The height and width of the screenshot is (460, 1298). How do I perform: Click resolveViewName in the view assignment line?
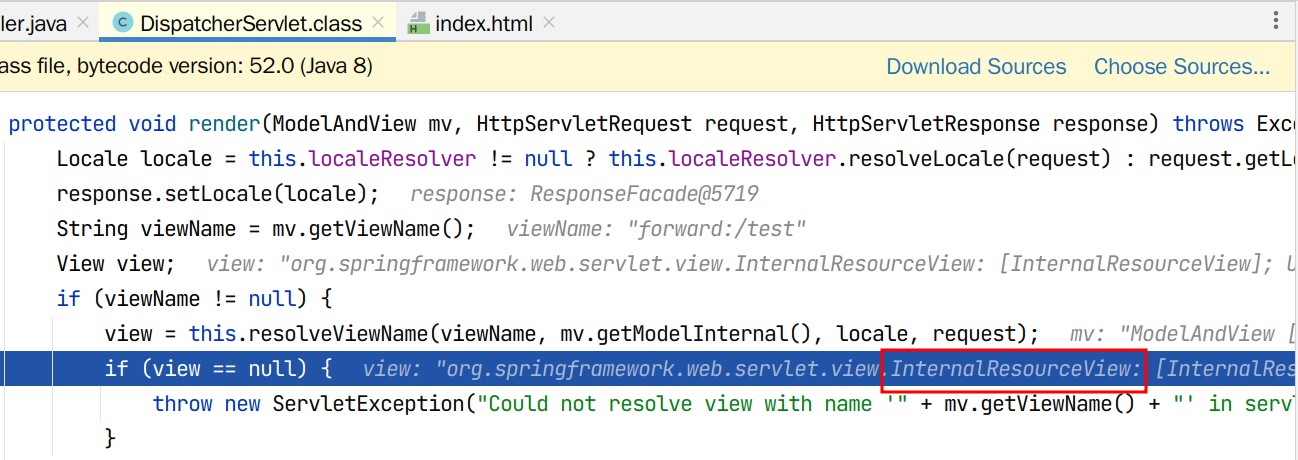point(345,334)
